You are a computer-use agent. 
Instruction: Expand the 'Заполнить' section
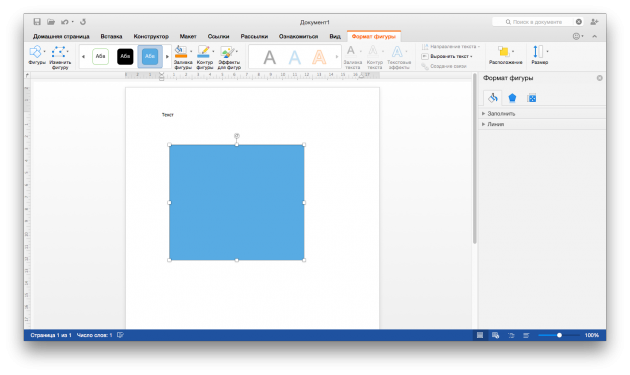542,114
